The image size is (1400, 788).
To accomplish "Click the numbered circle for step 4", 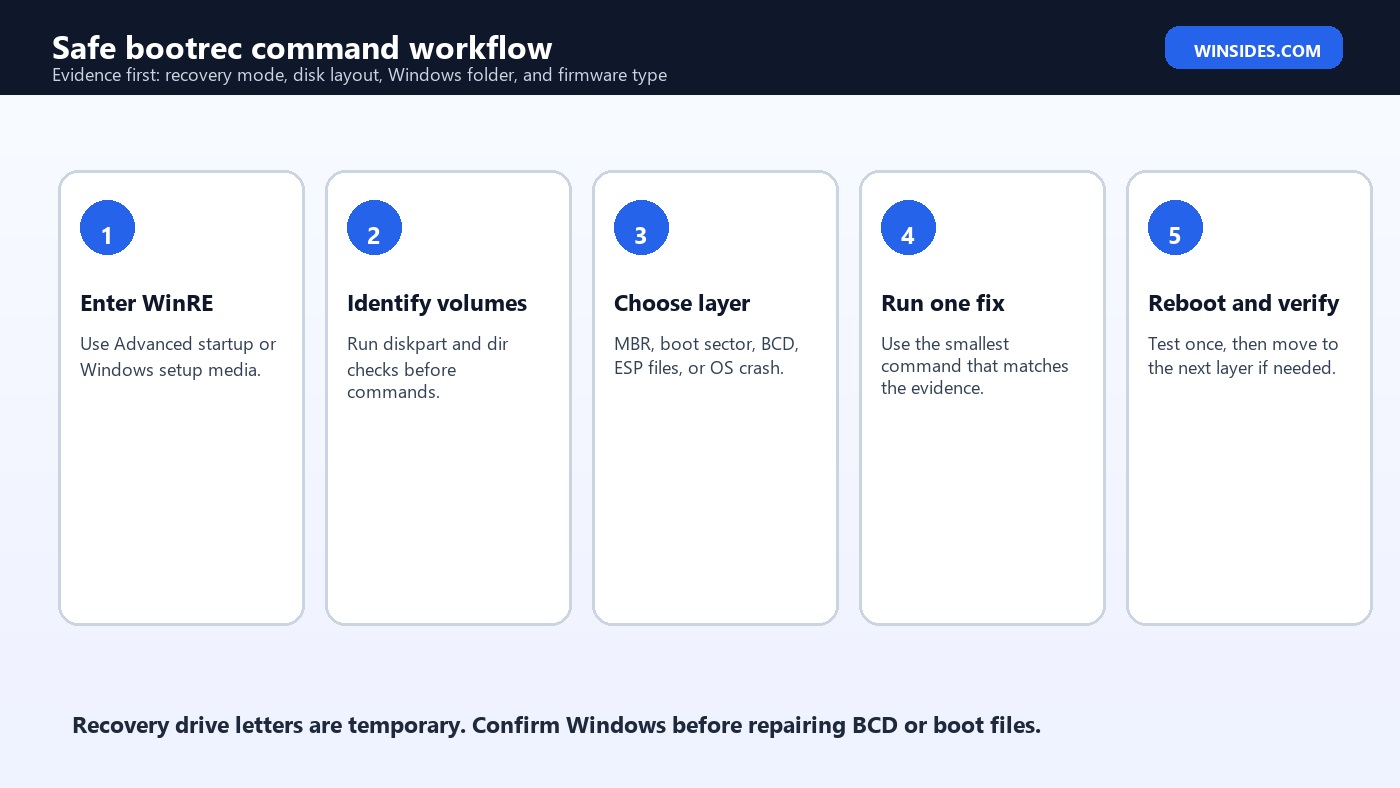I will coord(908,228).
